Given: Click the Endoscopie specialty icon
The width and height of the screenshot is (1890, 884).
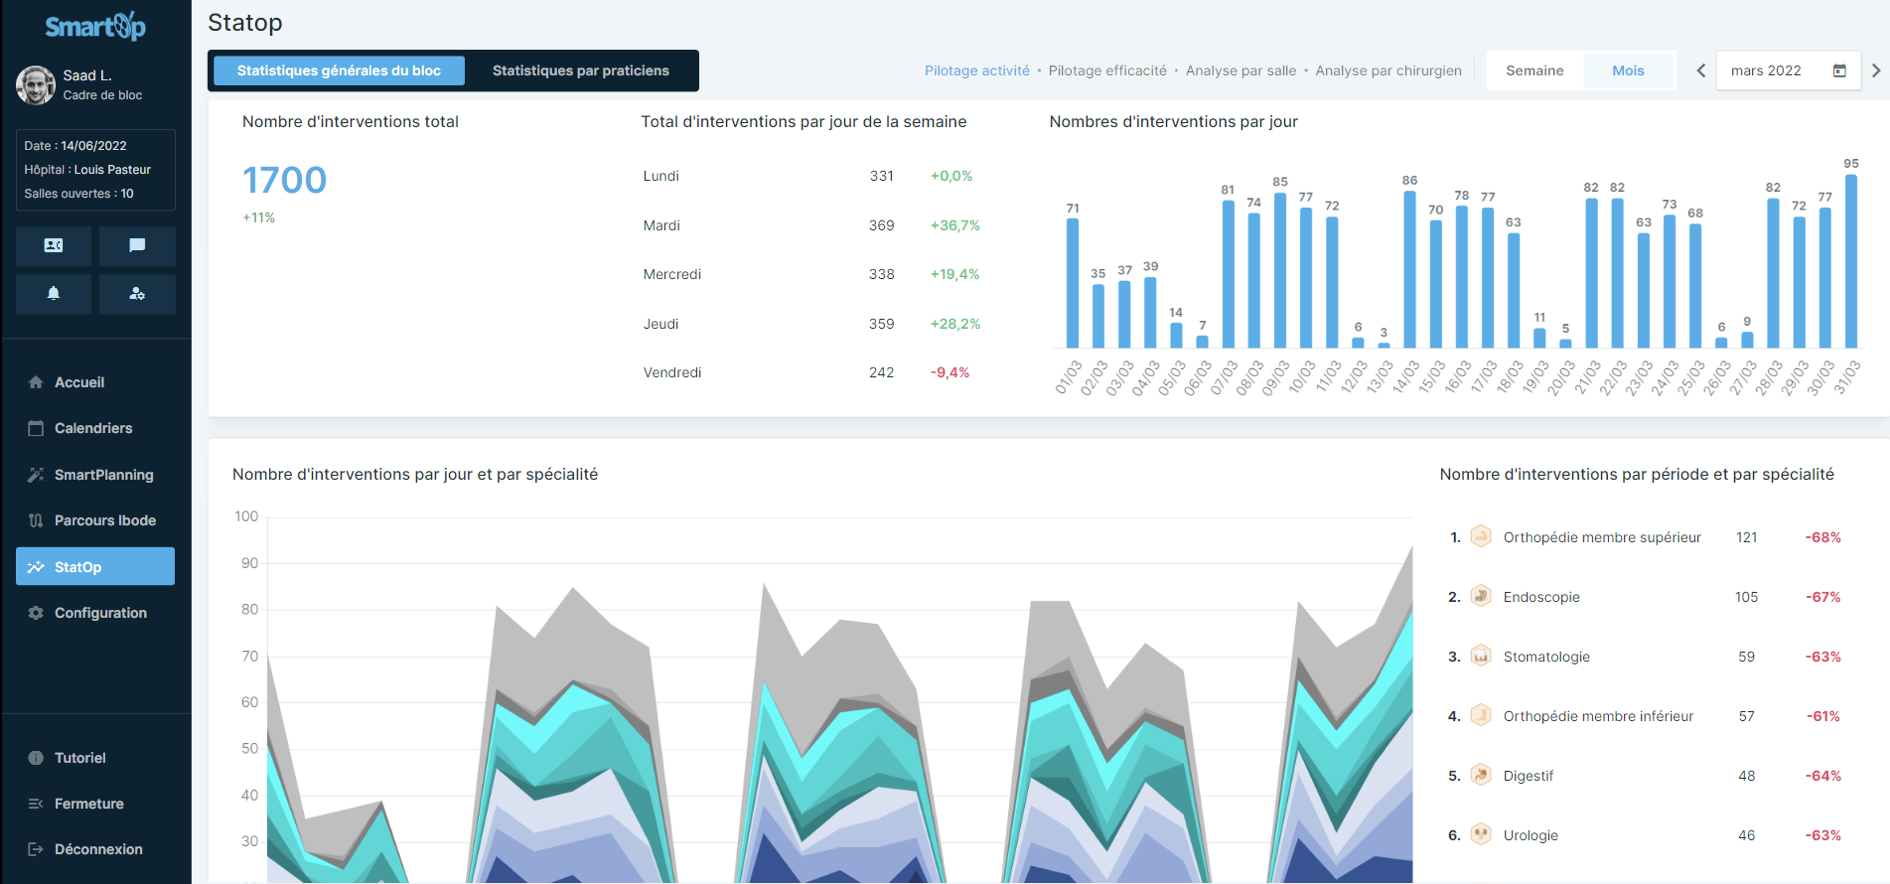Looking at the screenshot, I should (1481, 597).
